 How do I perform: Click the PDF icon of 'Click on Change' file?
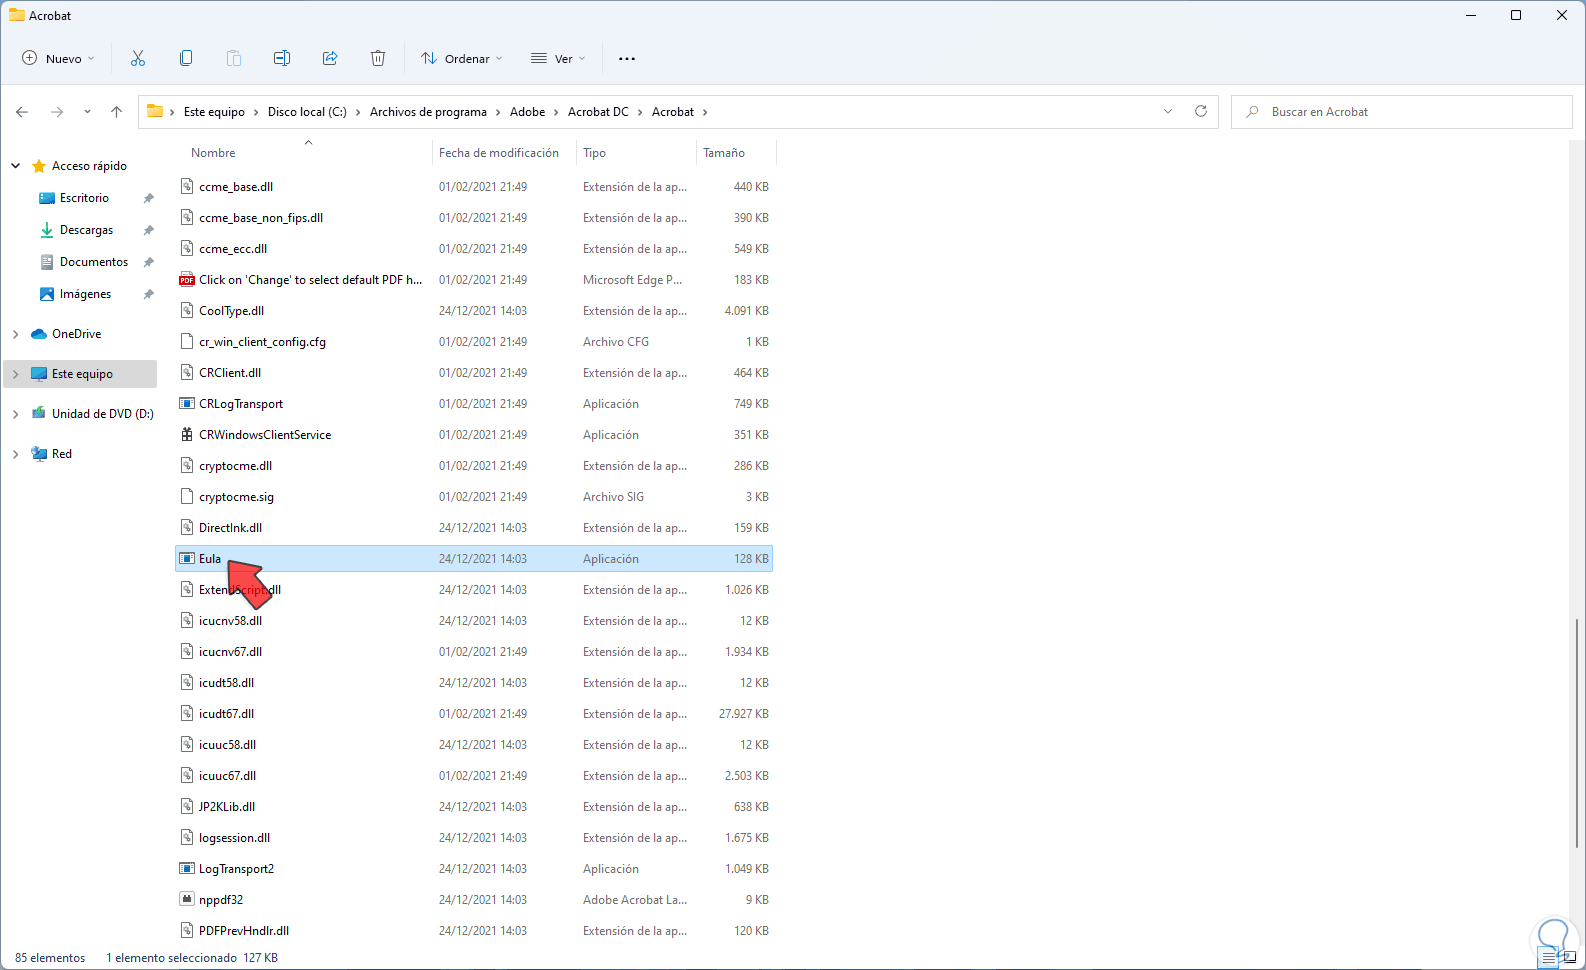pyautogui.click(x=187, y=280)
